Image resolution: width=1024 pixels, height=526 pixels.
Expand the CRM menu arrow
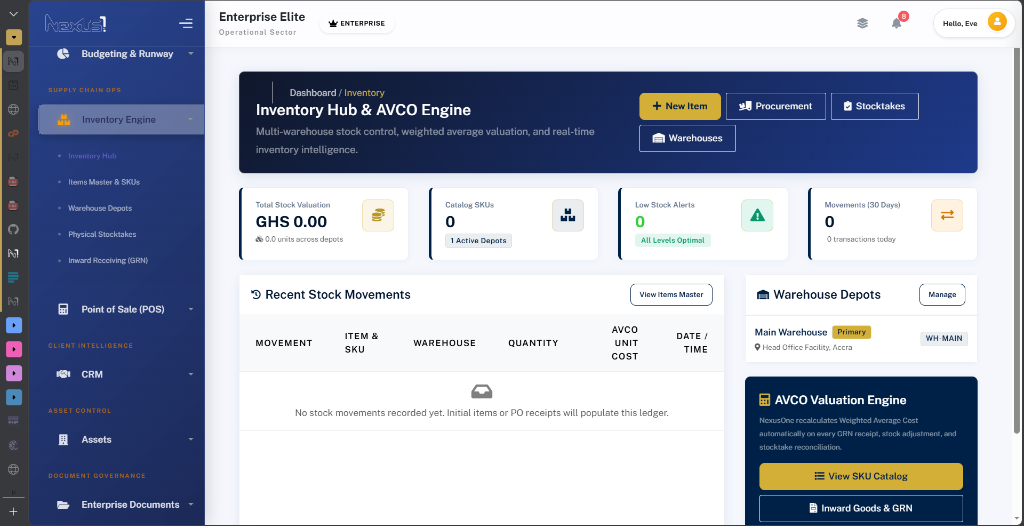point(191,374)
